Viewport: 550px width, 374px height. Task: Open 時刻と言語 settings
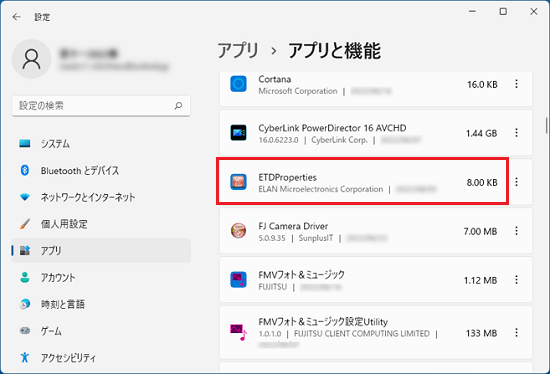[x=101, y=304]
